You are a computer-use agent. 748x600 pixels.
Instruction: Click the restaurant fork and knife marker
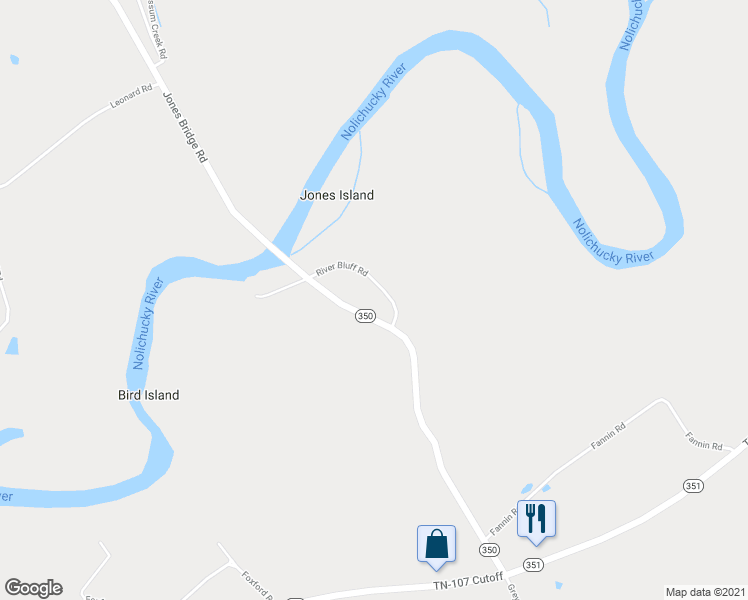click(536, 522)
